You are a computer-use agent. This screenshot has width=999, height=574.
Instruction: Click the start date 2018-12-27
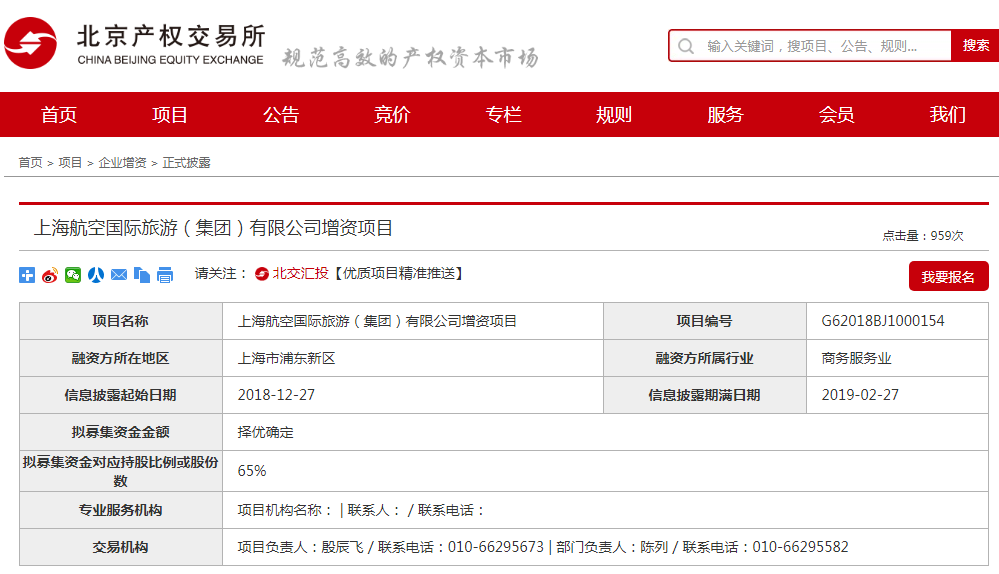click(x=276, y=395)
